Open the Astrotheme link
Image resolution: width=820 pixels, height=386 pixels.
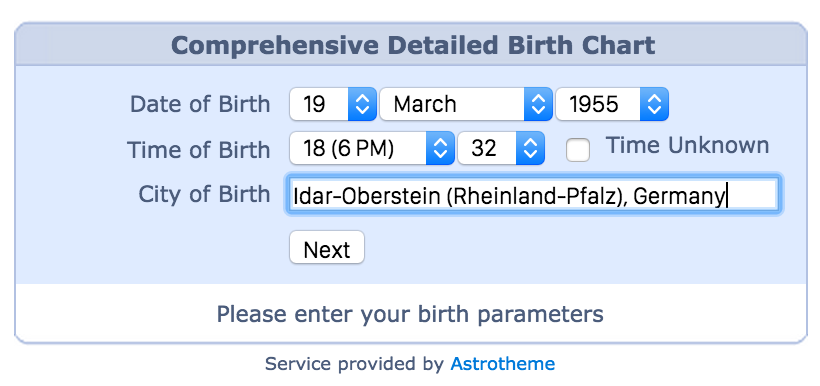pos(503,363)
